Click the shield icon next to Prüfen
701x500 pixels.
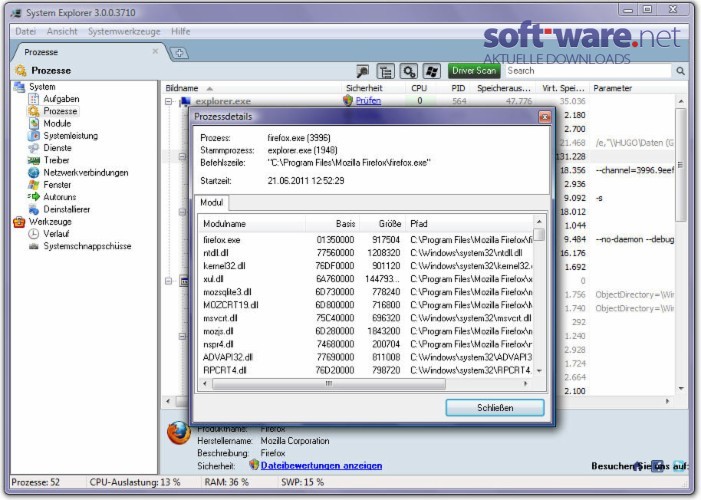point(348,101)
